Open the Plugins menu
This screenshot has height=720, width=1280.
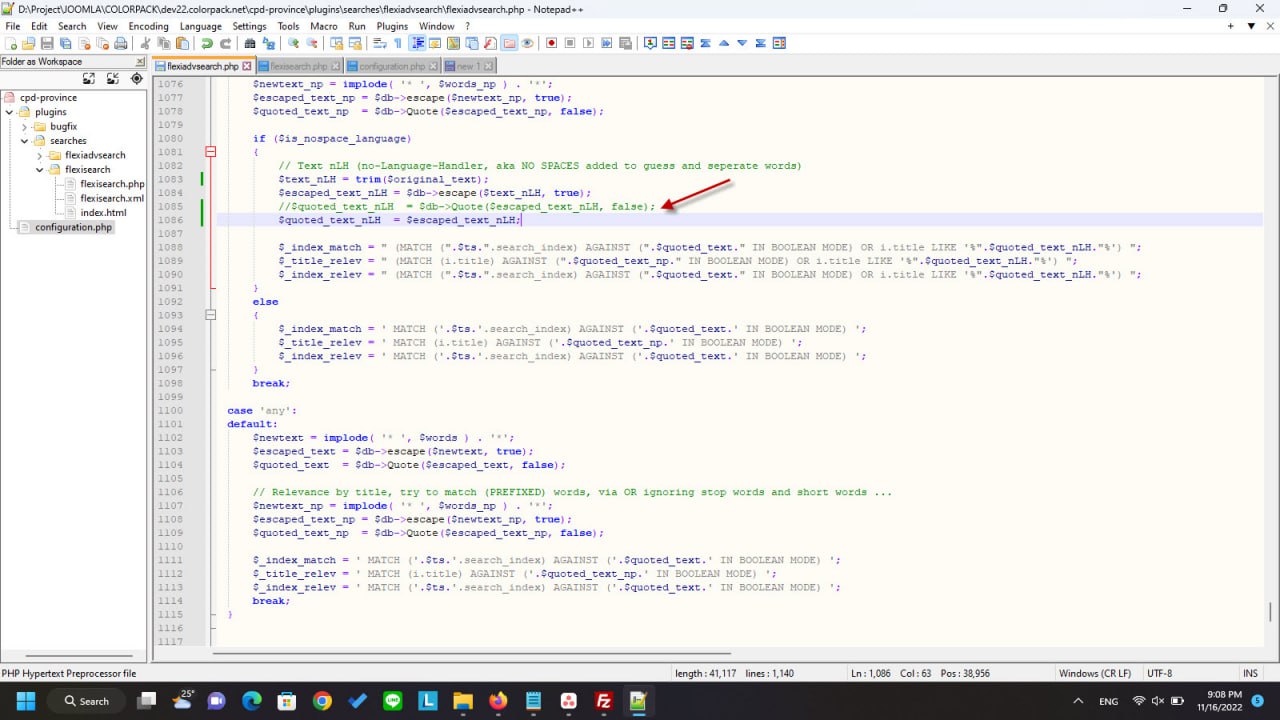tap(391, 26)
